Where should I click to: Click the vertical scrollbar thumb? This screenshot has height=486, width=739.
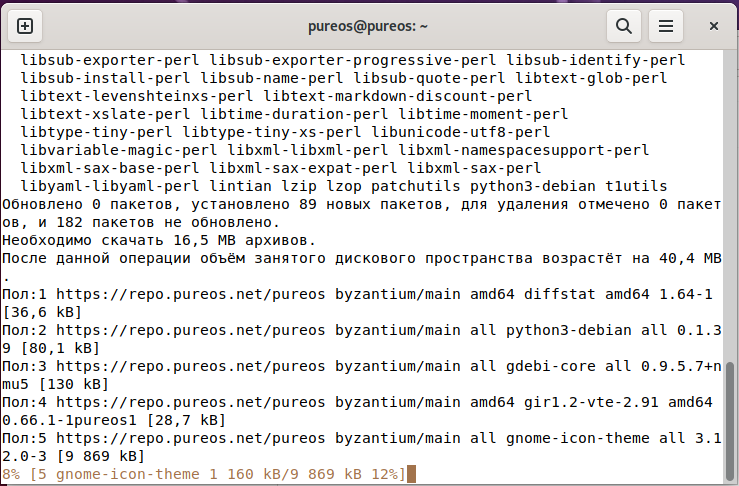click(x=730, y=420)
